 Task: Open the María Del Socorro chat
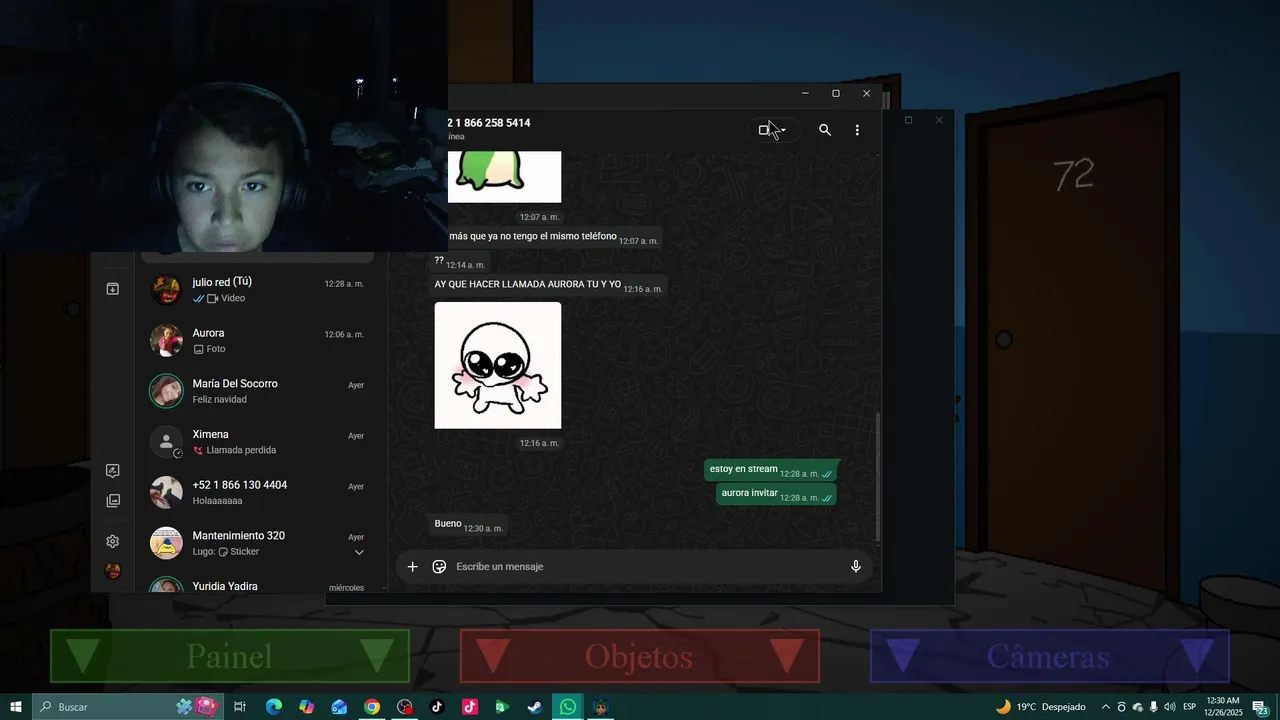click(x=260, y=391)
